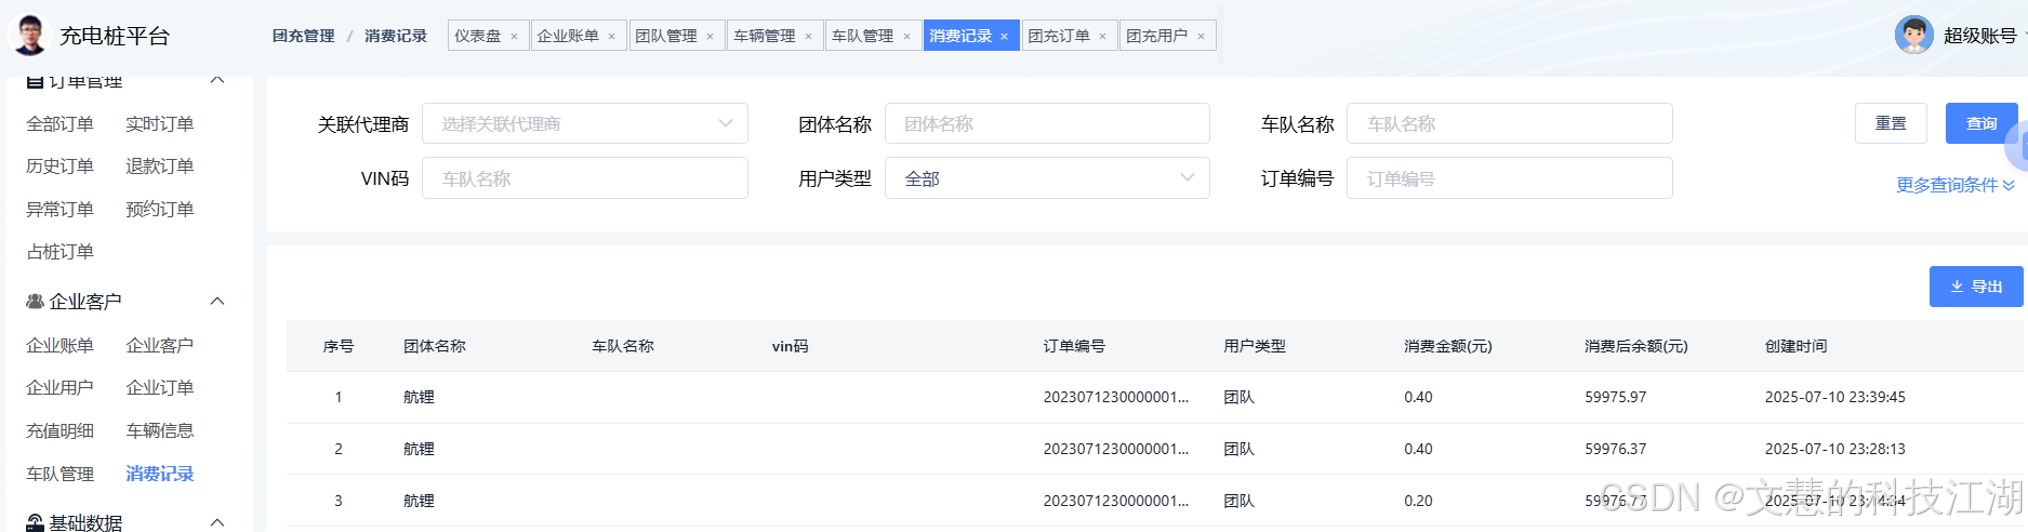Focus the VIN码 input field
This screenshot has width=2028, height=532.
(585, 178)
